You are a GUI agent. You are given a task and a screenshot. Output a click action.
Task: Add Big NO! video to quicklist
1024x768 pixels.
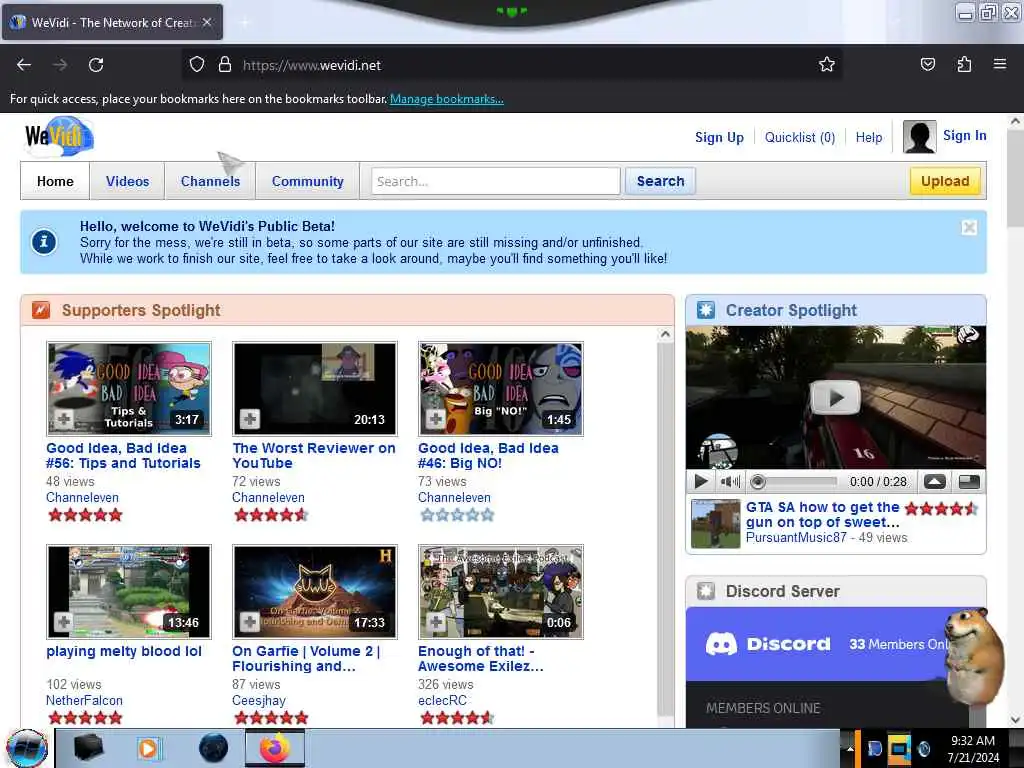coord(436,419)
